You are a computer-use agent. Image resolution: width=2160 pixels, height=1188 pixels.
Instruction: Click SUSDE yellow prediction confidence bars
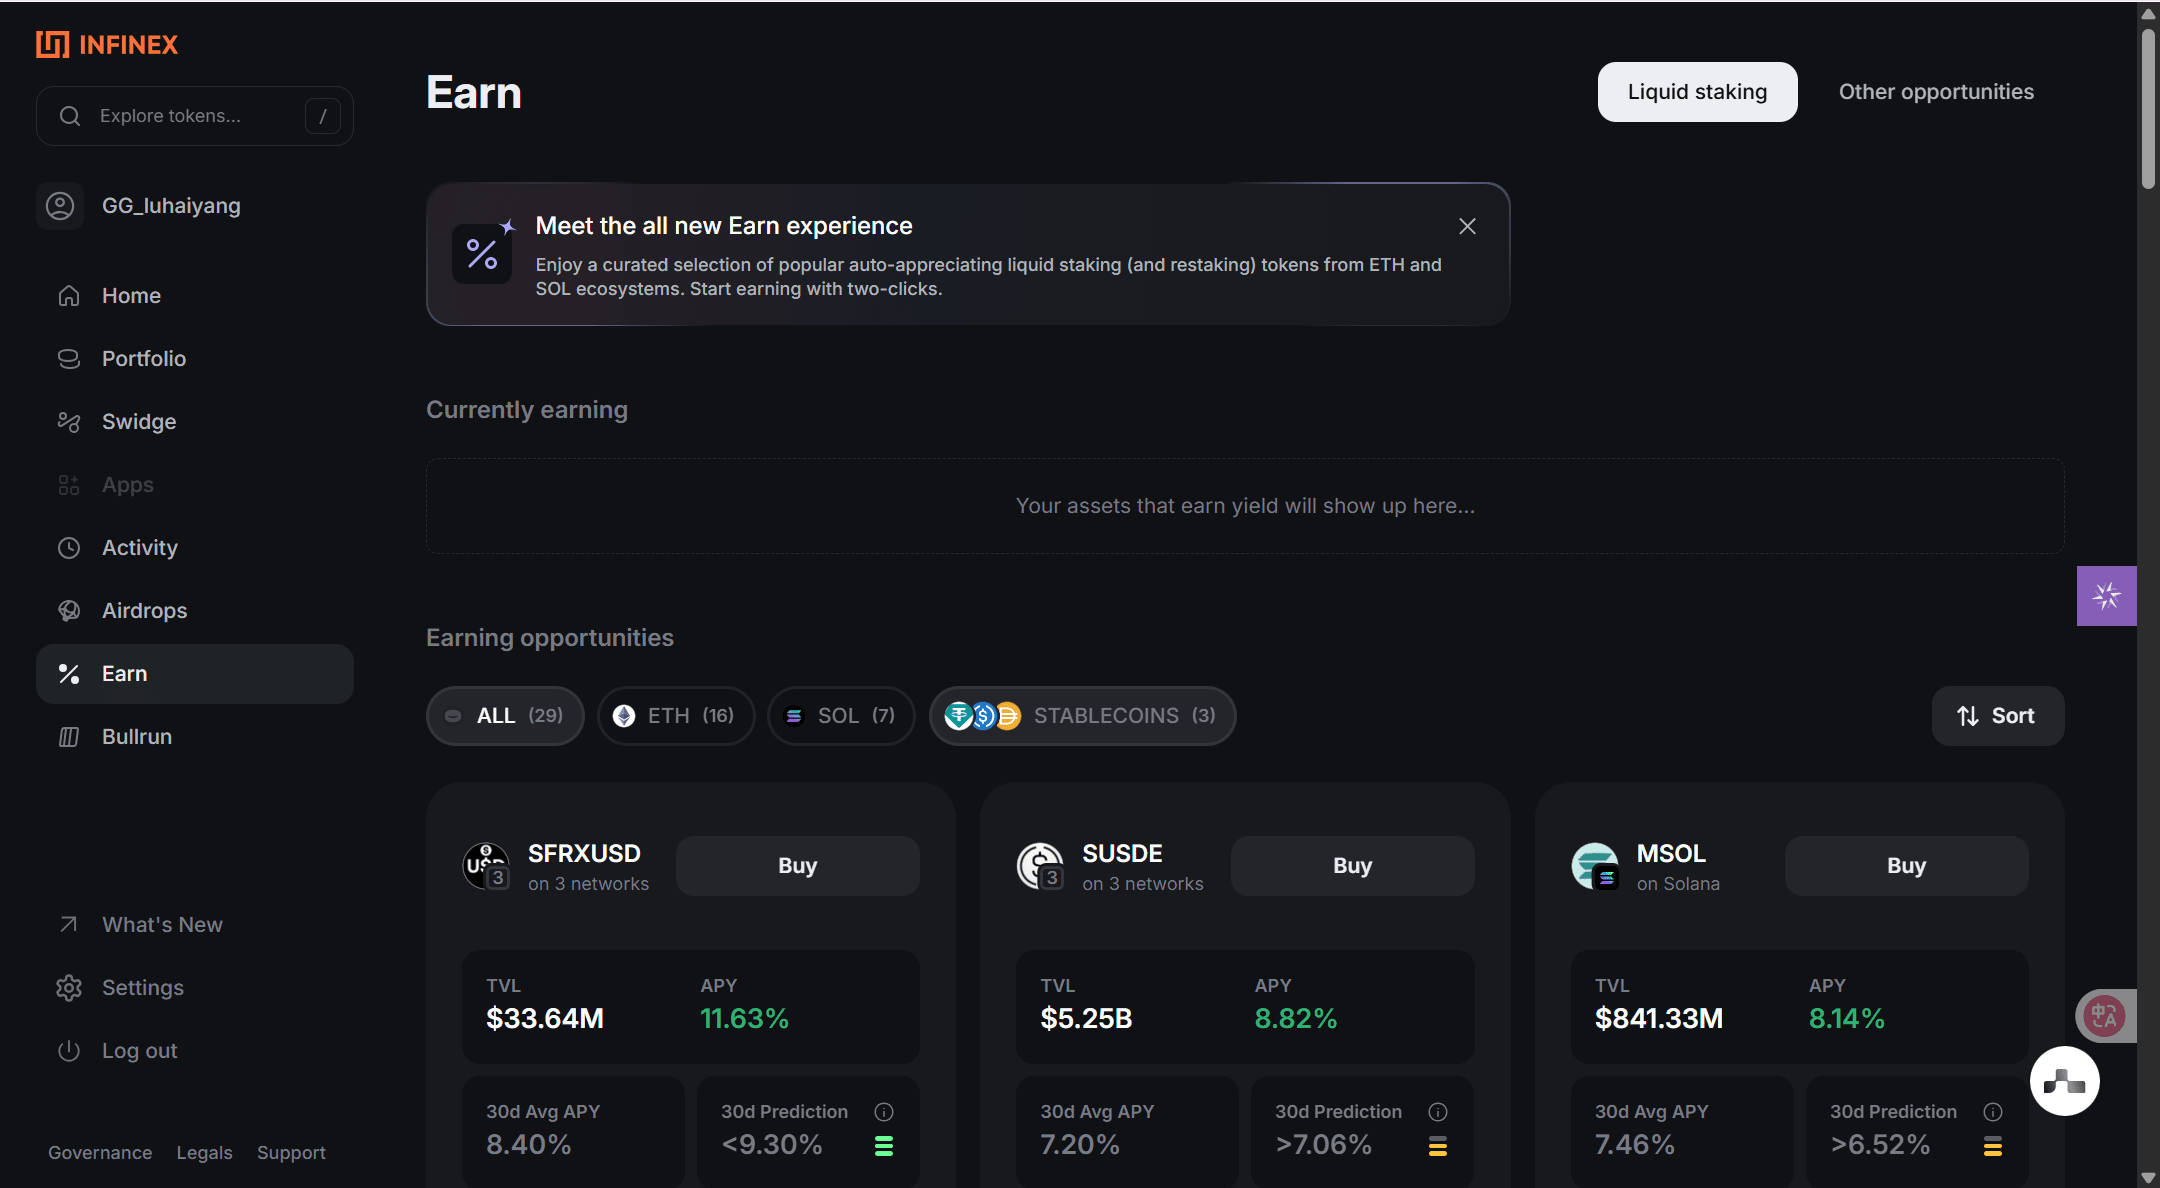coord(1438,1146)
